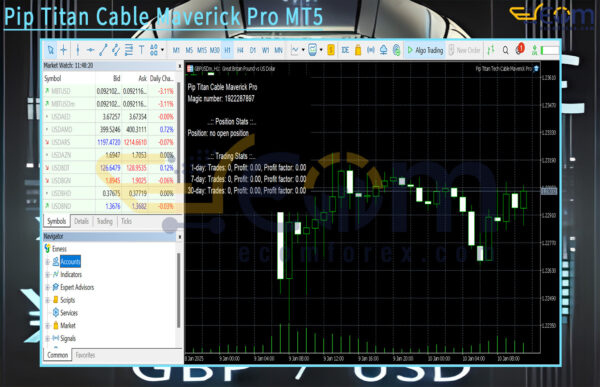Switch to Trading tab in Market Watch
600x387 pixels.
tap(104, 221)
